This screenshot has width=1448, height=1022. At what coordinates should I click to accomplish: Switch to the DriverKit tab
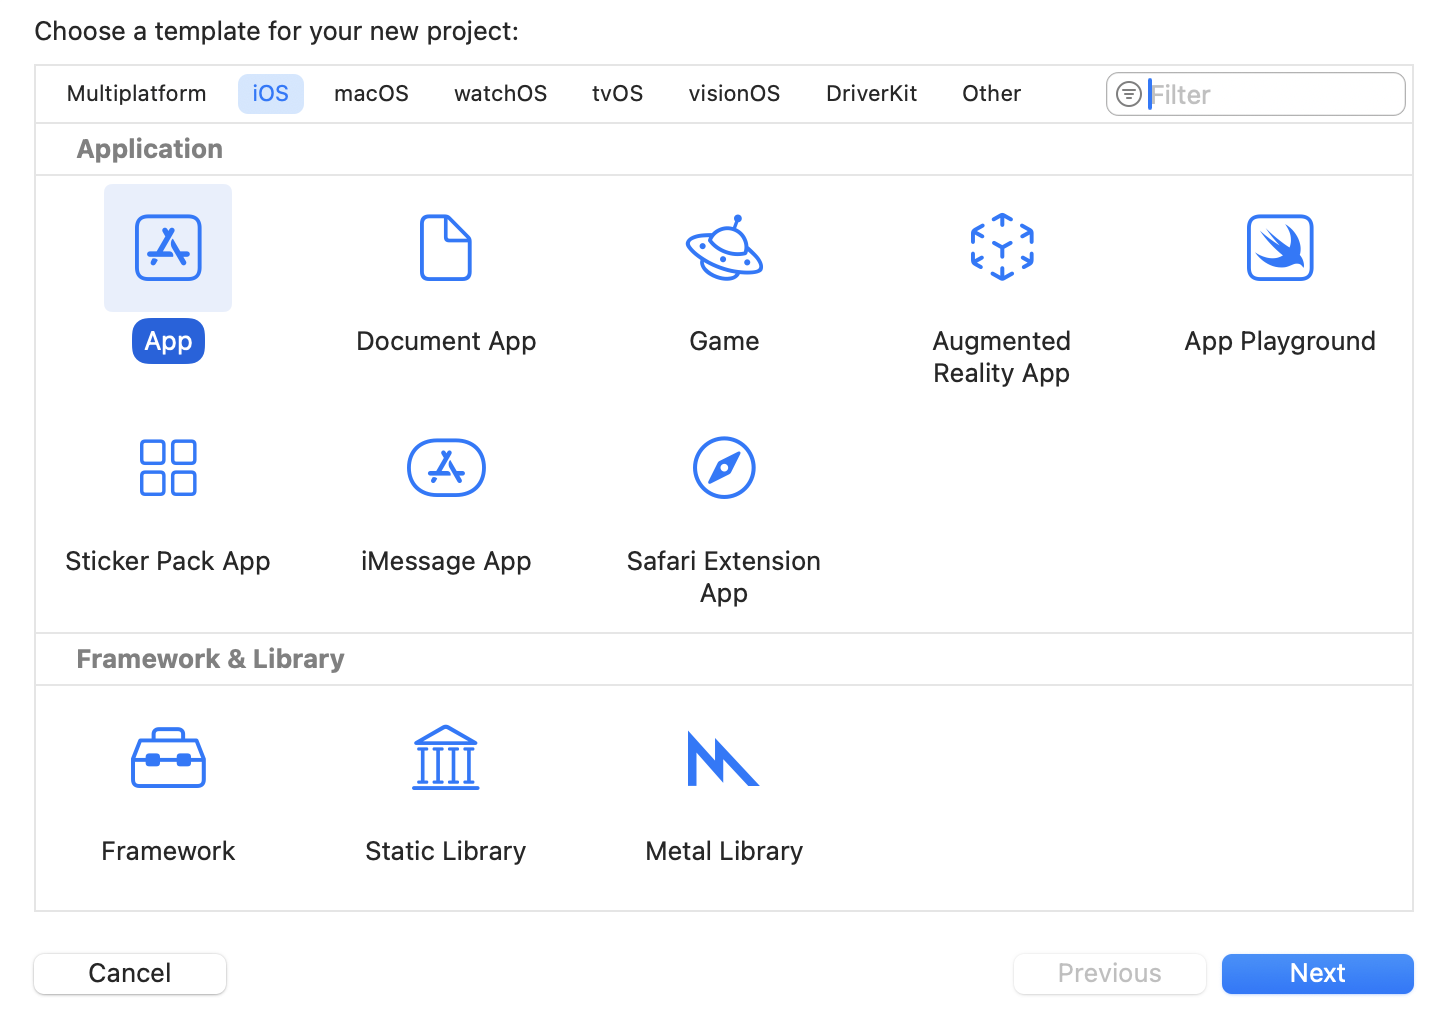[872, 94]
